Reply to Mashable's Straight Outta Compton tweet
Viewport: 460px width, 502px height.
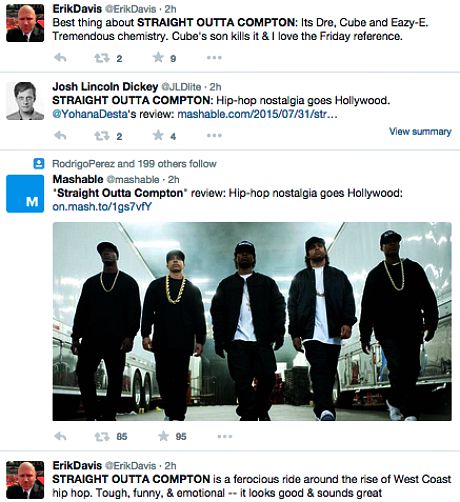click(x=60, y=436)
